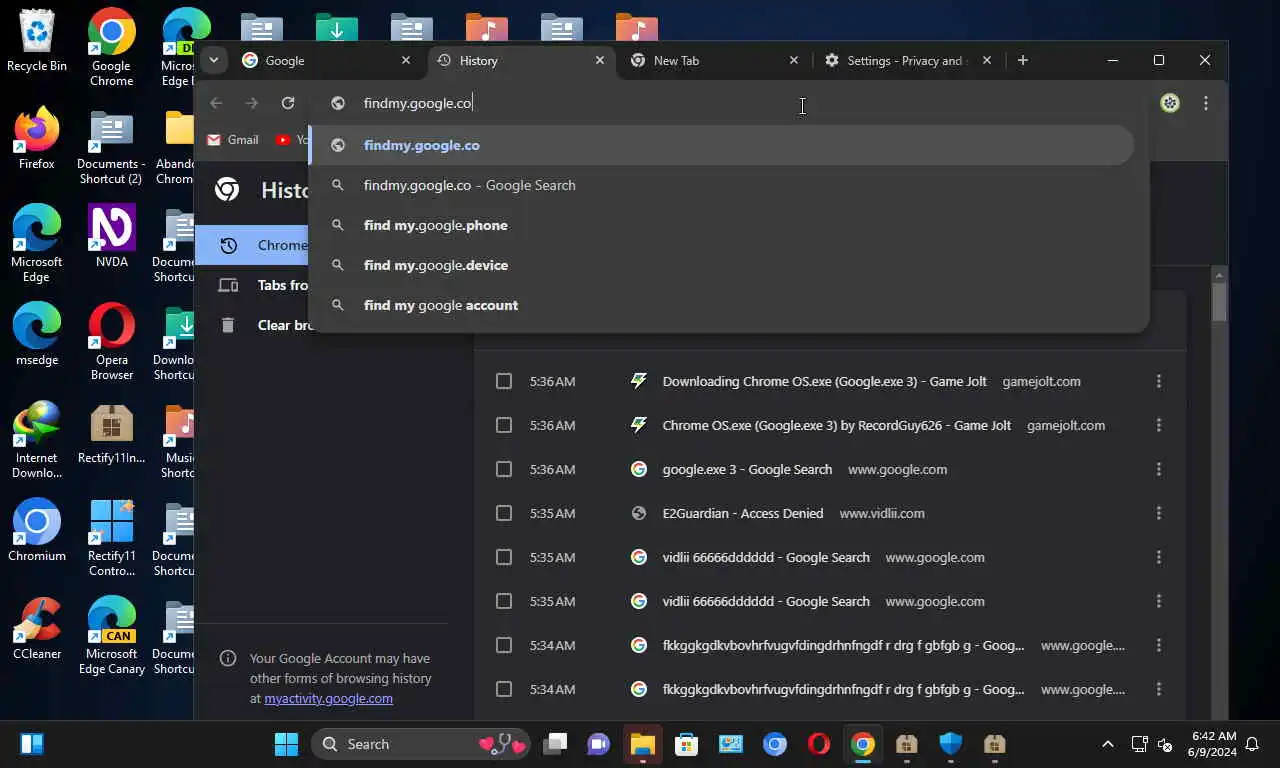Switch to the New Tab tab

(x=716, y=60)
